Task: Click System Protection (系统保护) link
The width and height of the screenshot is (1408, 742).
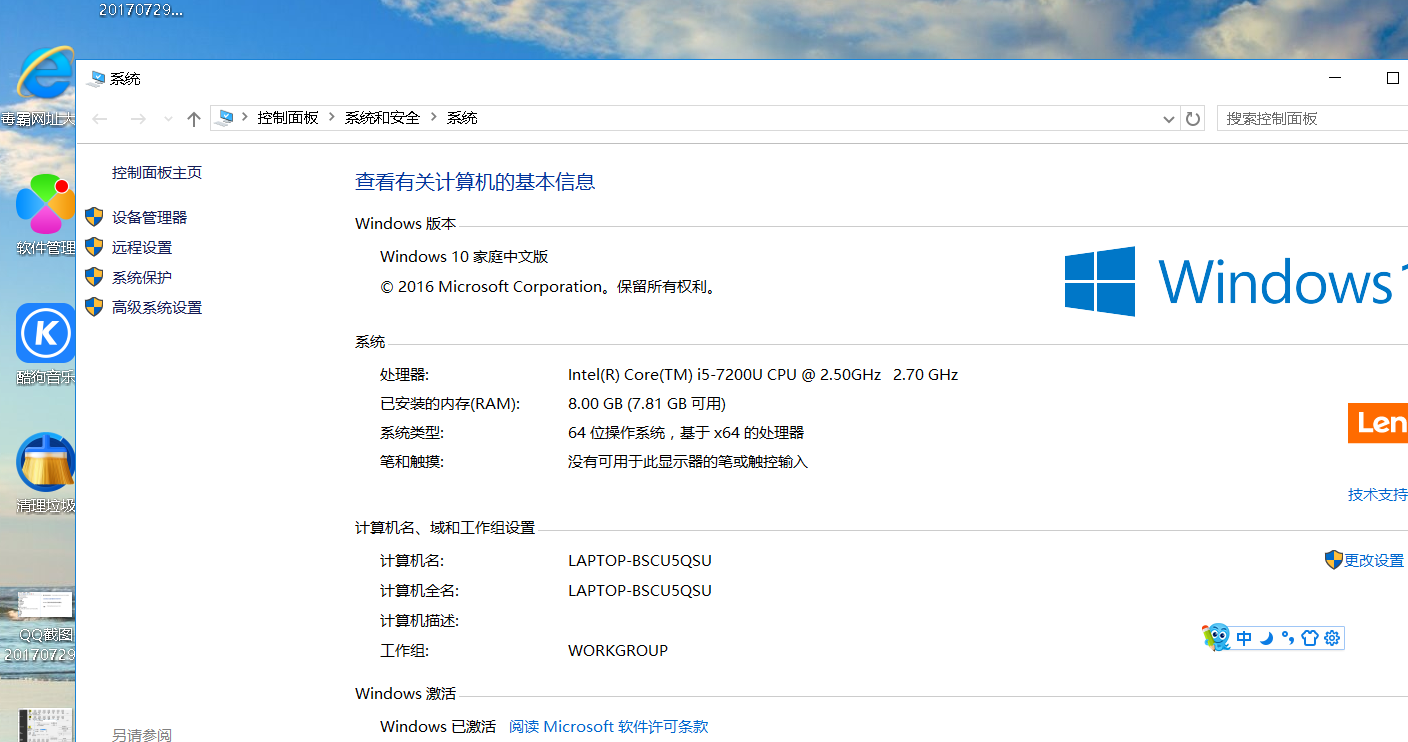Action: point(141,277)
